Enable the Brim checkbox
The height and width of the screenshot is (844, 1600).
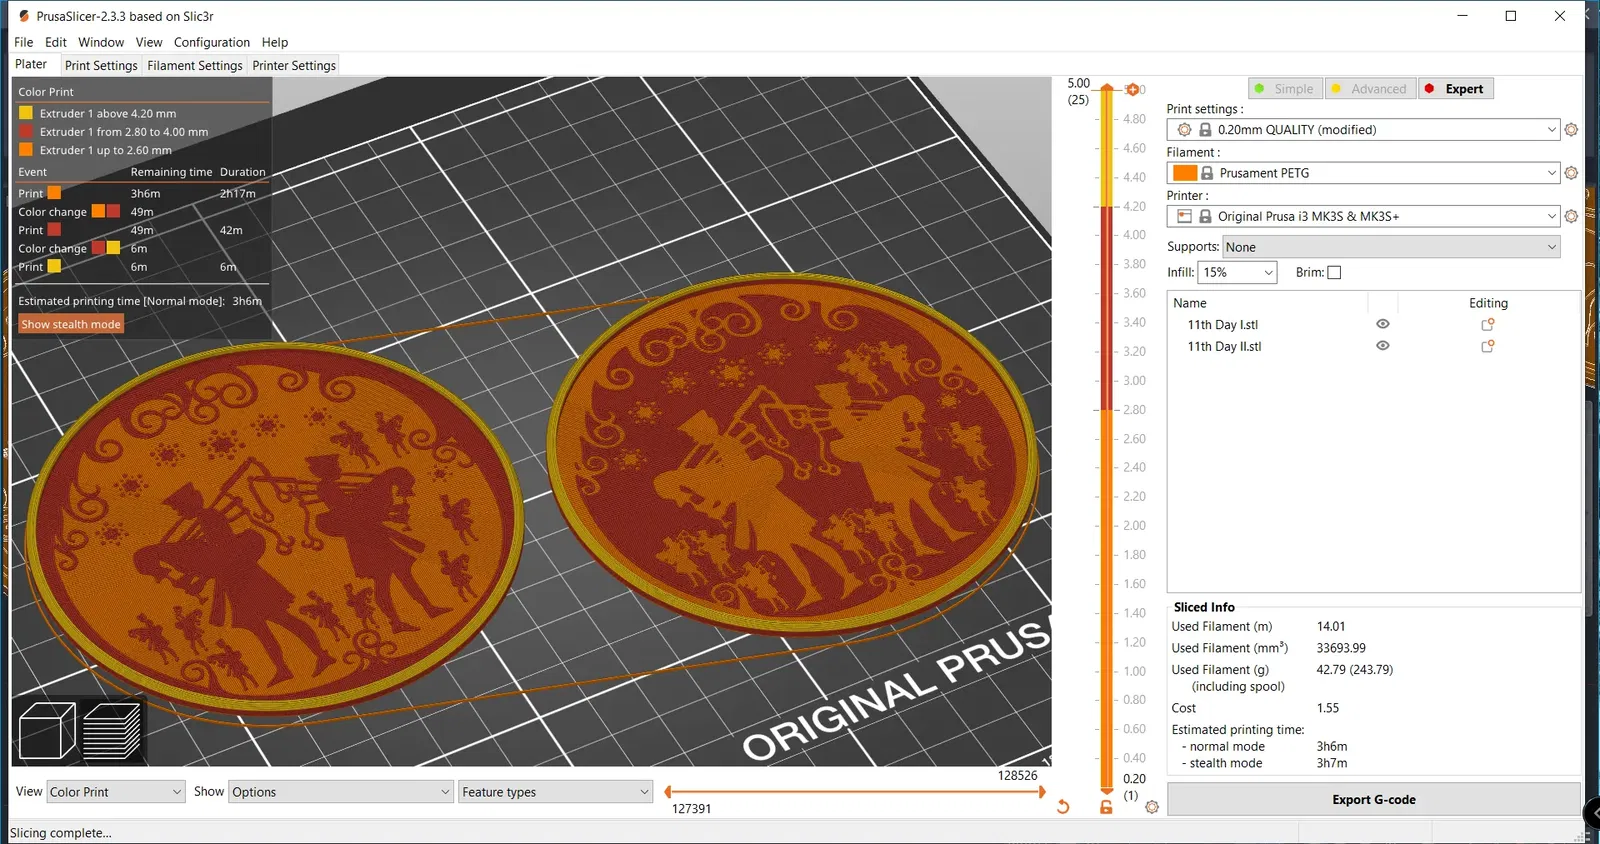(1334, 272)
